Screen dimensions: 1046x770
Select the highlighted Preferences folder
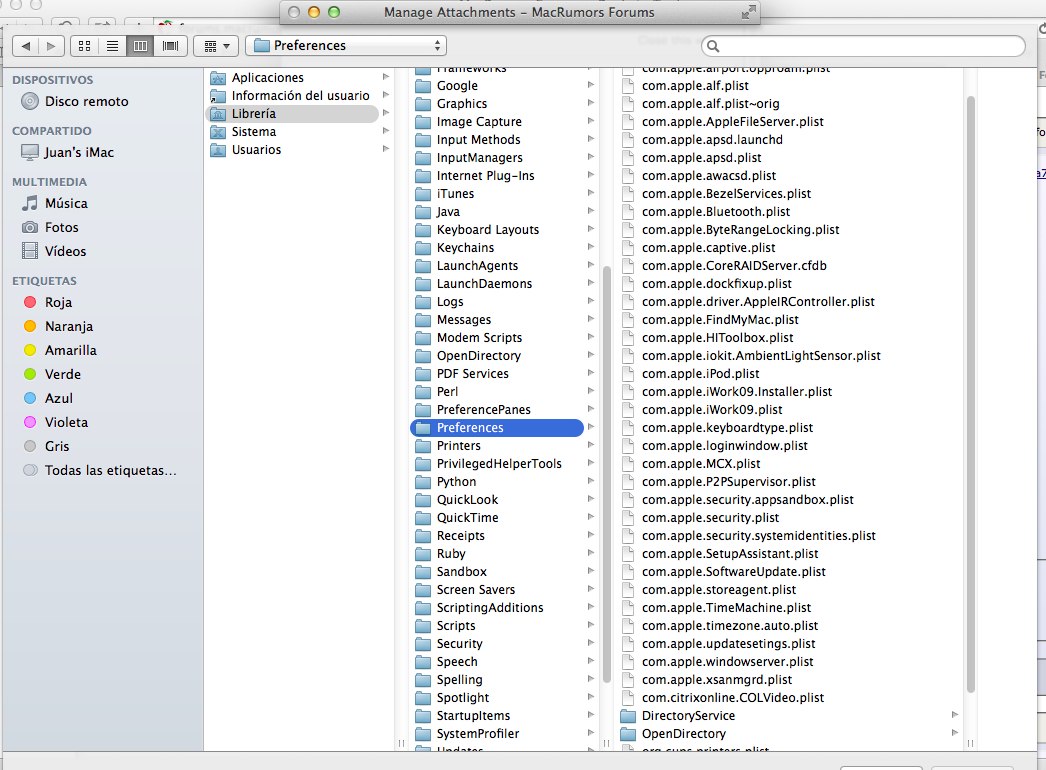(497, 428)
